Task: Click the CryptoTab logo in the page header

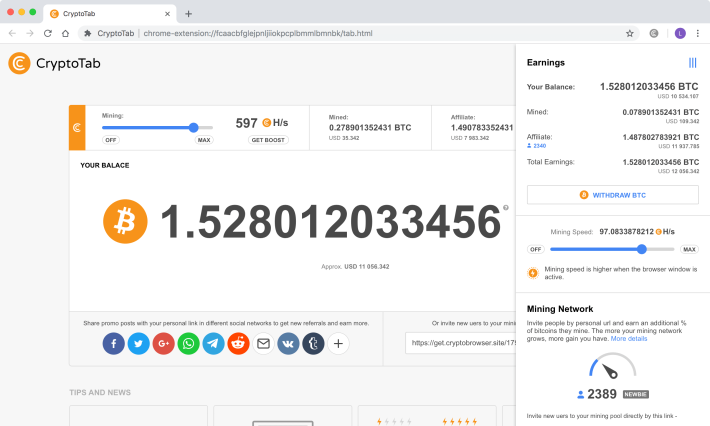Action: (54, 63)
